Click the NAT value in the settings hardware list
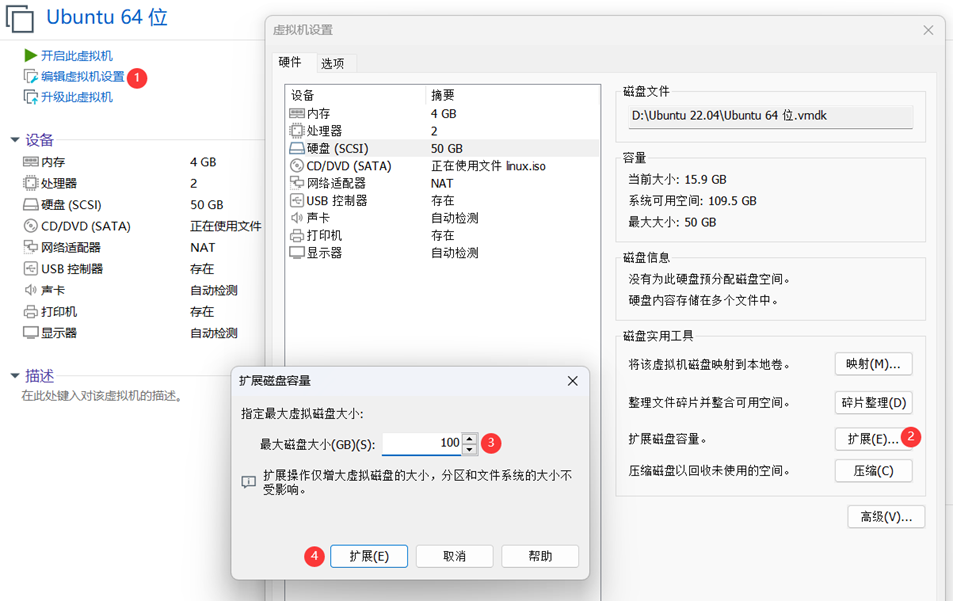 click(x=442, y=183)
